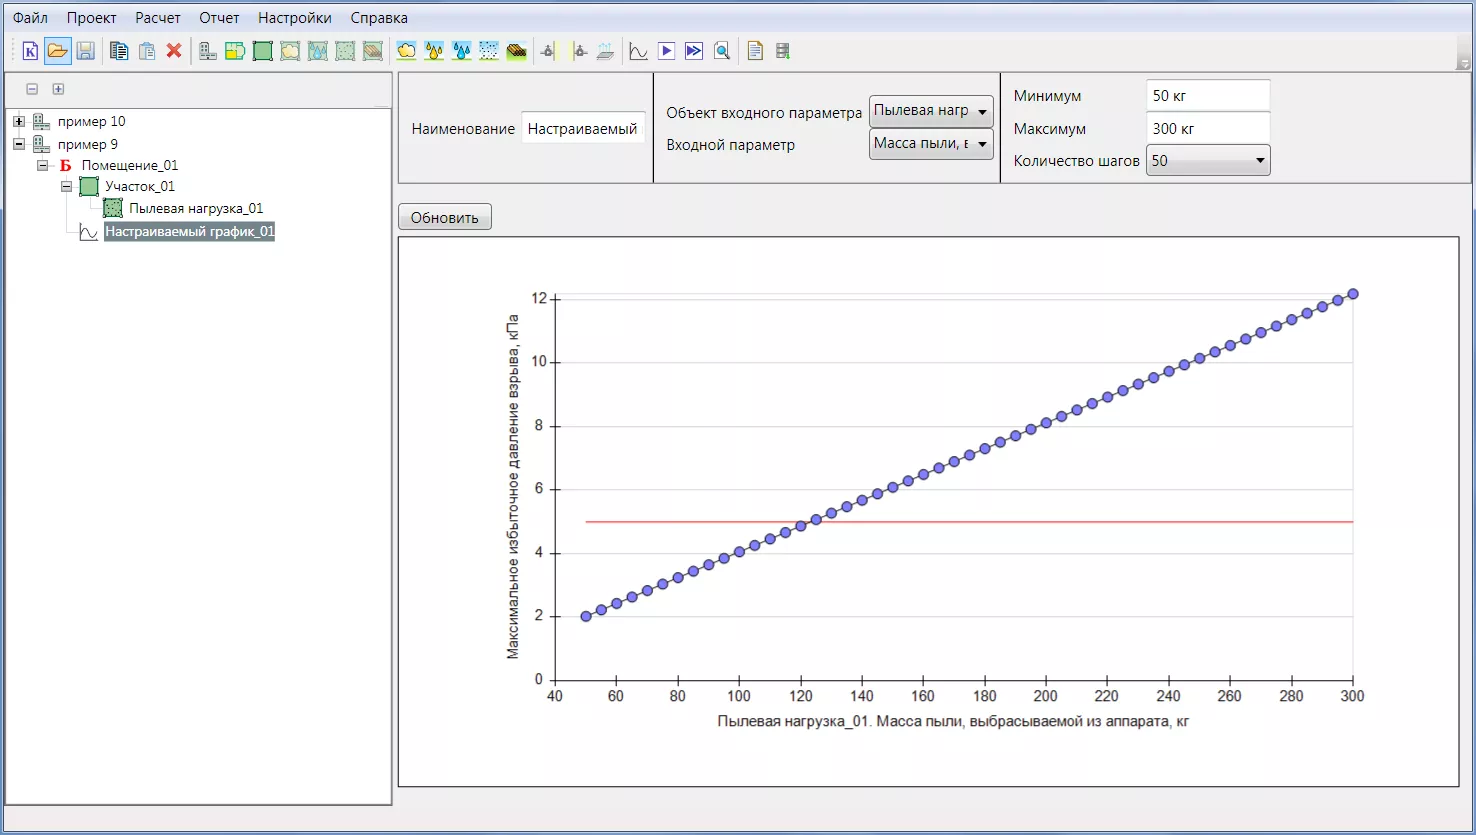Screen dimensions: 1476x835
Task: Collapse the Участок_01 tree node
Action: pos(66,187)
